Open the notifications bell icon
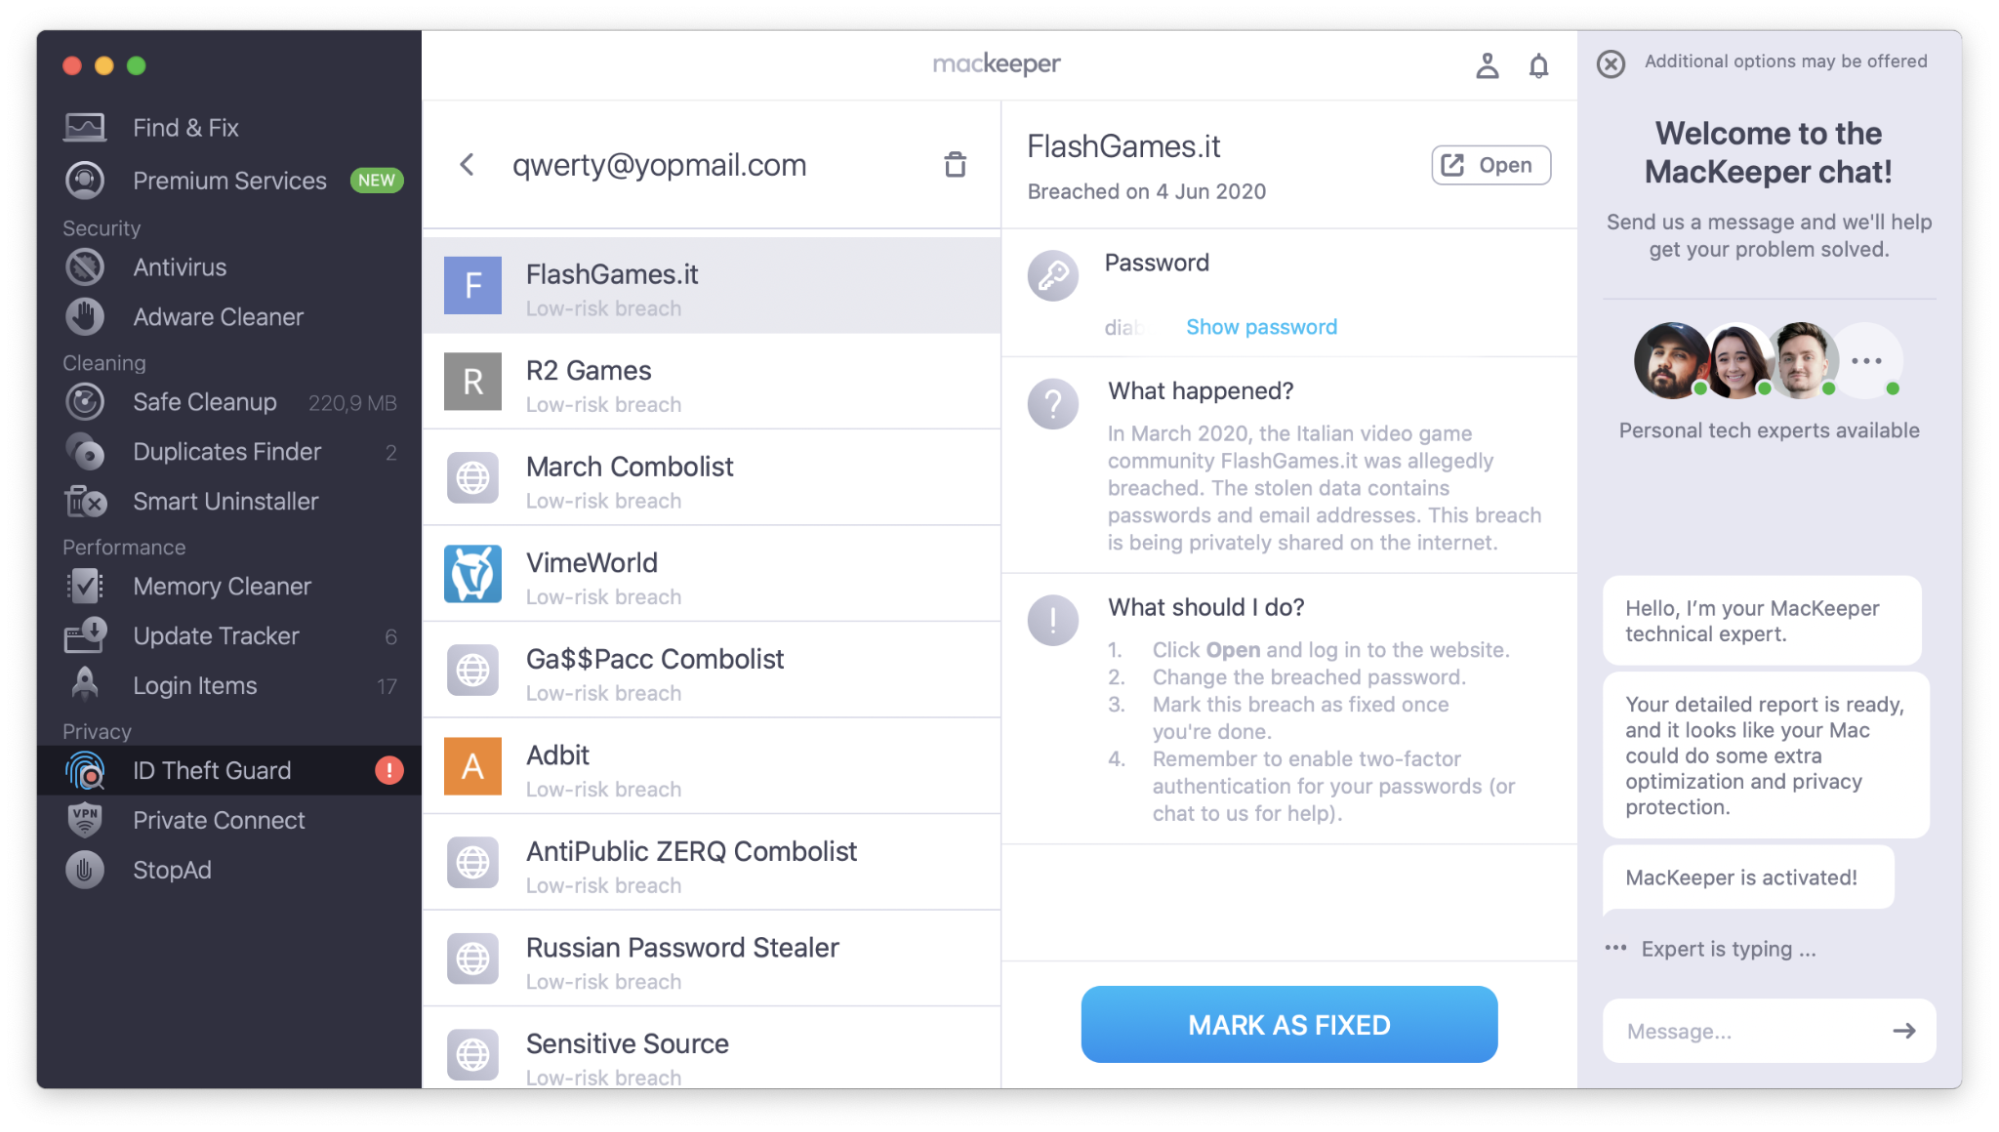Screen dimensions: 1999x1132 click(1538, 66)
